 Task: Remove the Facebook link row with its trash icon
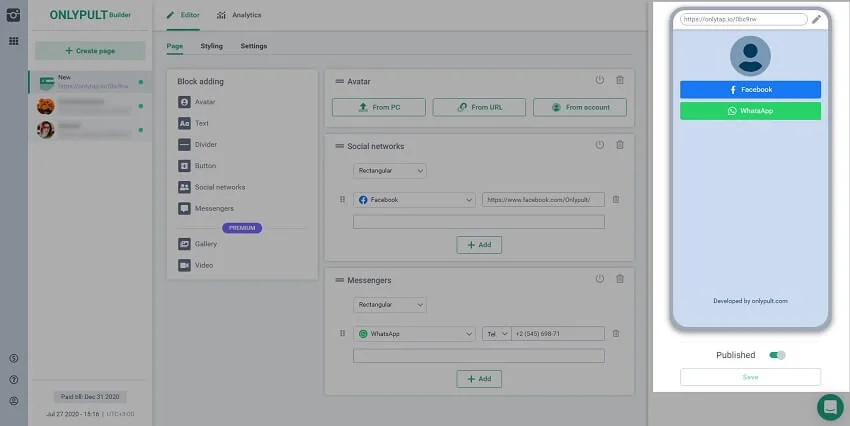616,200
